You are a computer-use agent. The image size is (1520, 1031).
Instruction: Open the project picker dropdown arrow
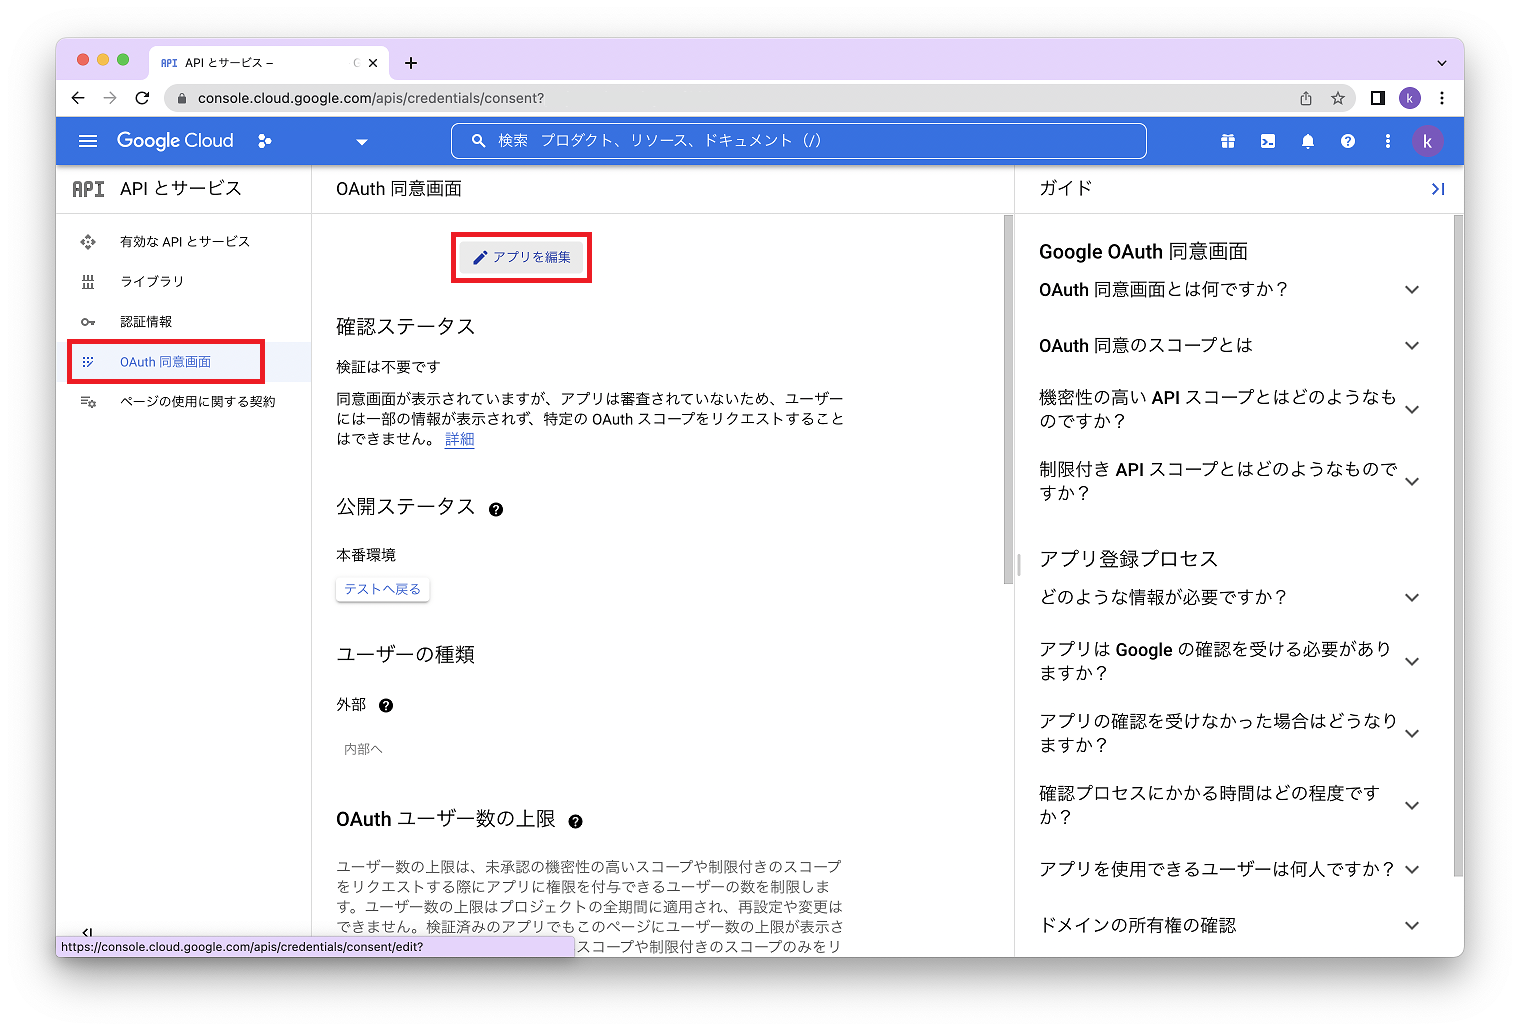(x=362, y=142)
